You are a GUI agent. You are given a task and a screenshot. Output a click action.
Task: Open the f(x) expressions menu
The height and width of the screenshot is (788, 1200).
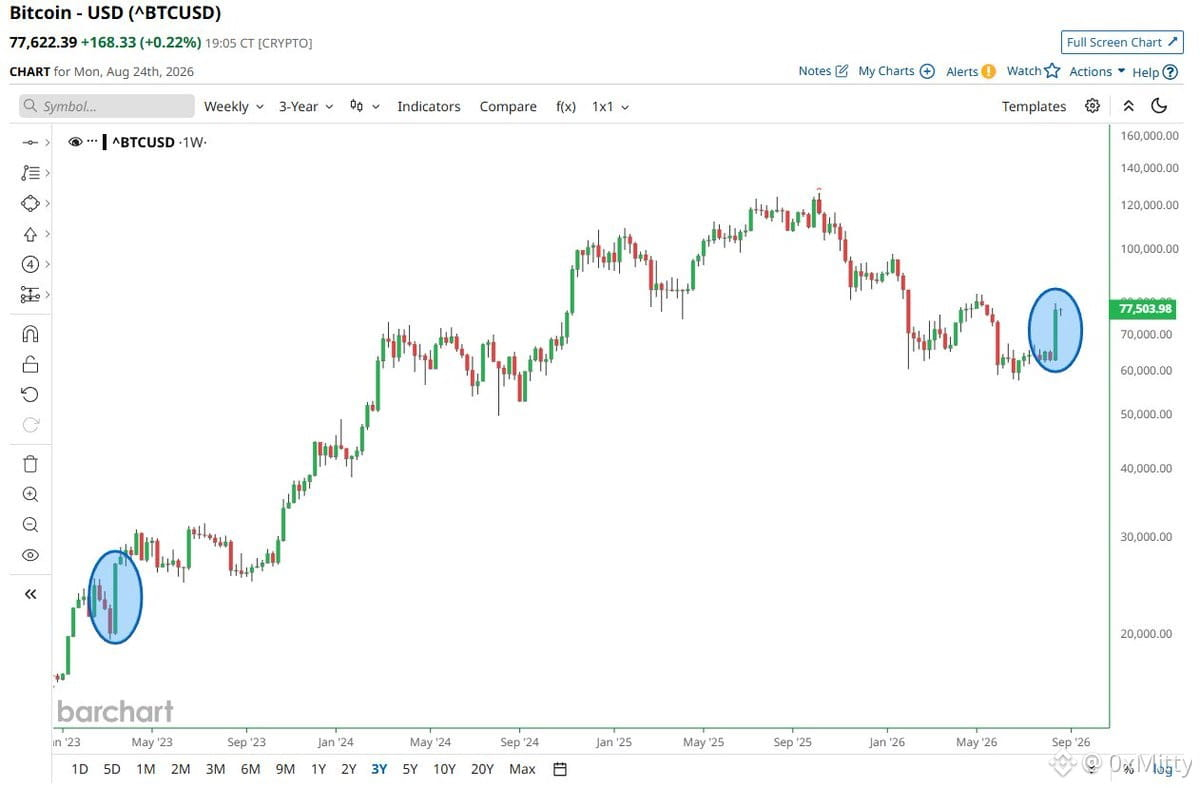pyautogui.click(x=566, y=106)
